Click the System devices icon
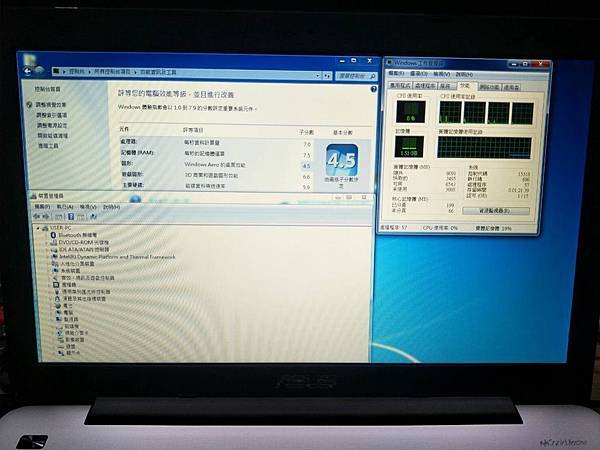The height and width of the screenshot is (450, 600). pyautogui.click(x=56, y=271)
